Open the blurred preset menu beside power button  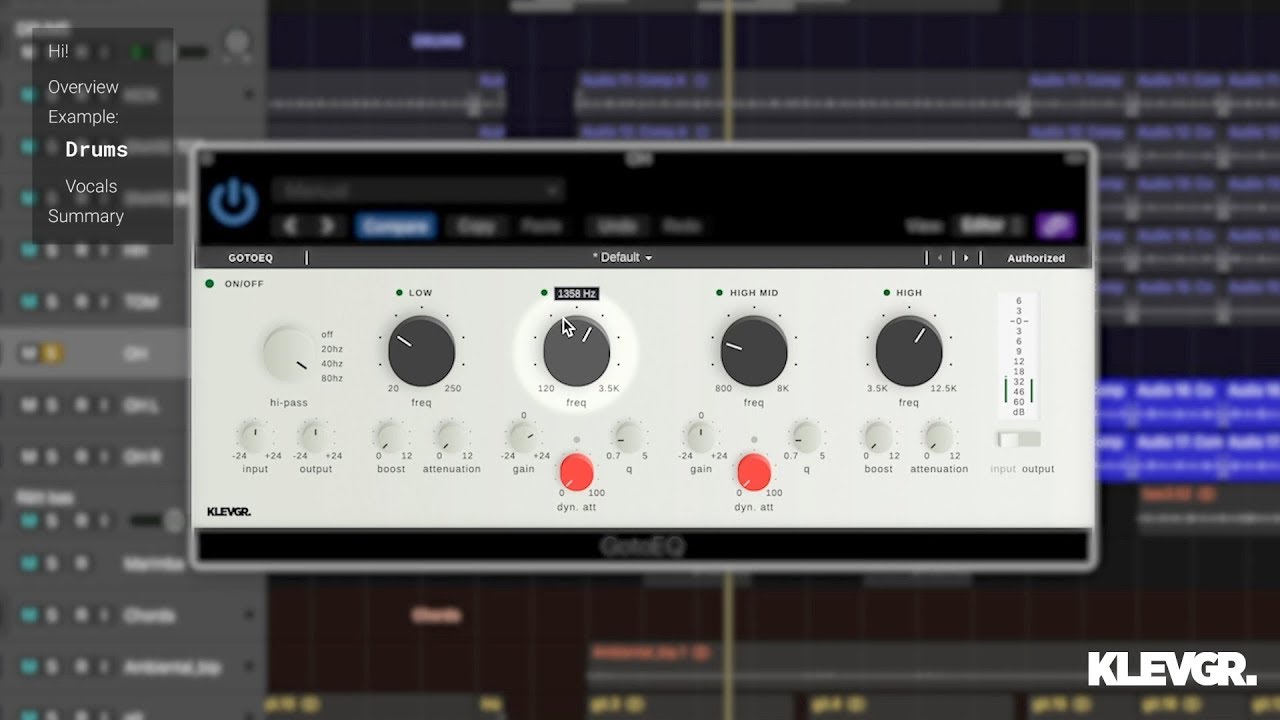coord(418,190)
